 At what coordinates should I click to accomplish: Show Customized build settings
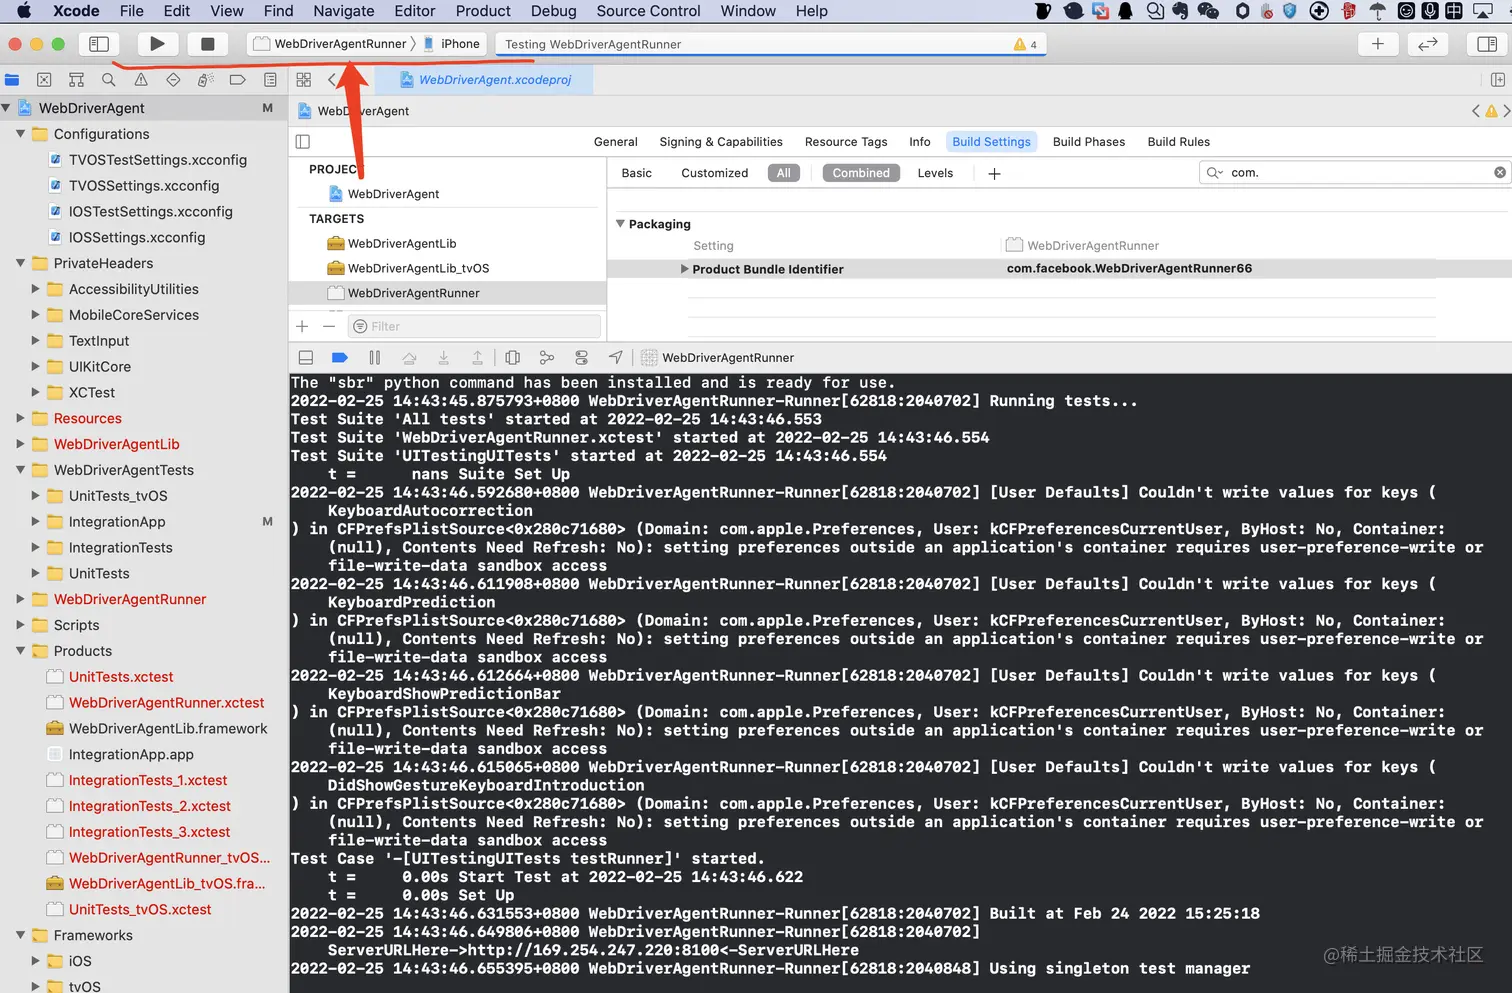pos(714,173)
